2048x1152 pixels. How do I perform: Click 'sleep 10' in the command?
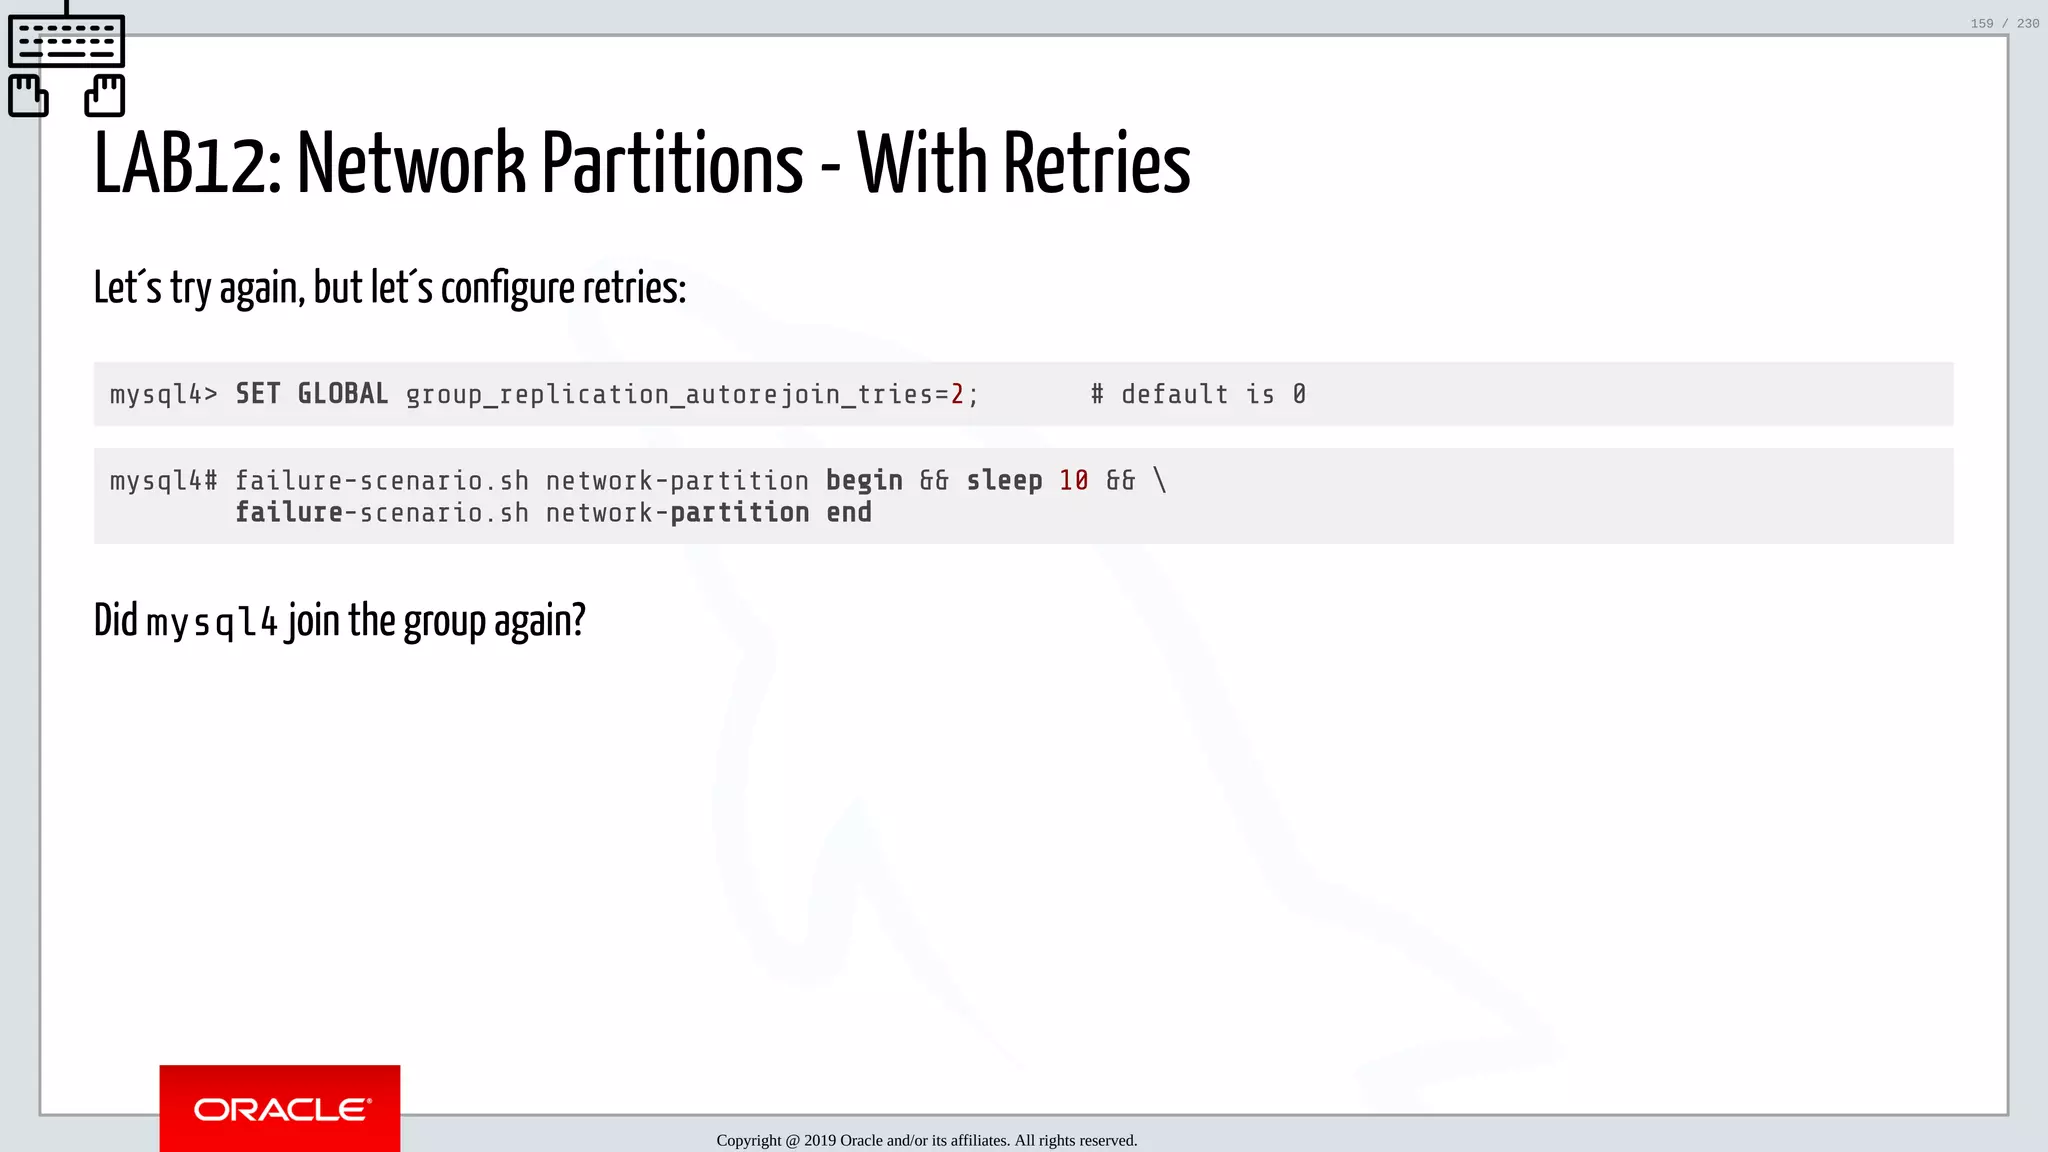pyautogui.click(x=1027, y=481)
